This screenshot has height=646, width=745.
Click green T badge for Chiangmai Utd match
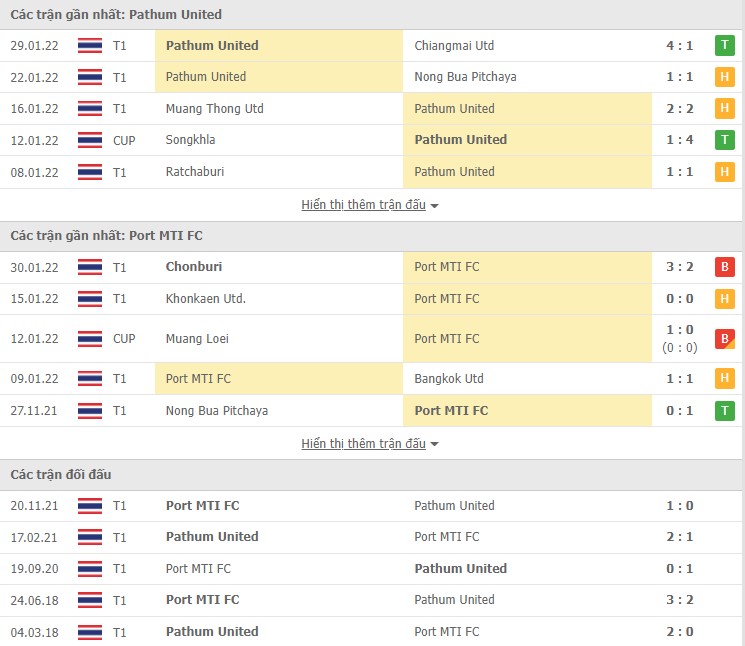click(x=724, y=45)
